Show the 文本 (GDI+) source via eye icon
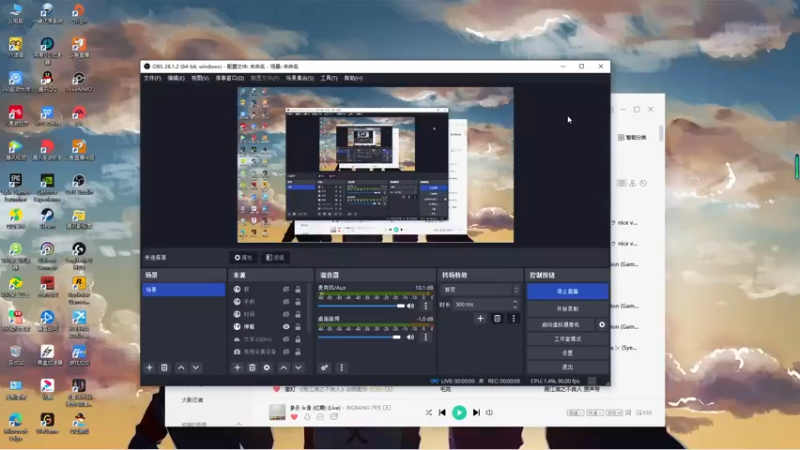Viewport: 800px width, 450px height. pyautogui.click(x=286, y=339)
